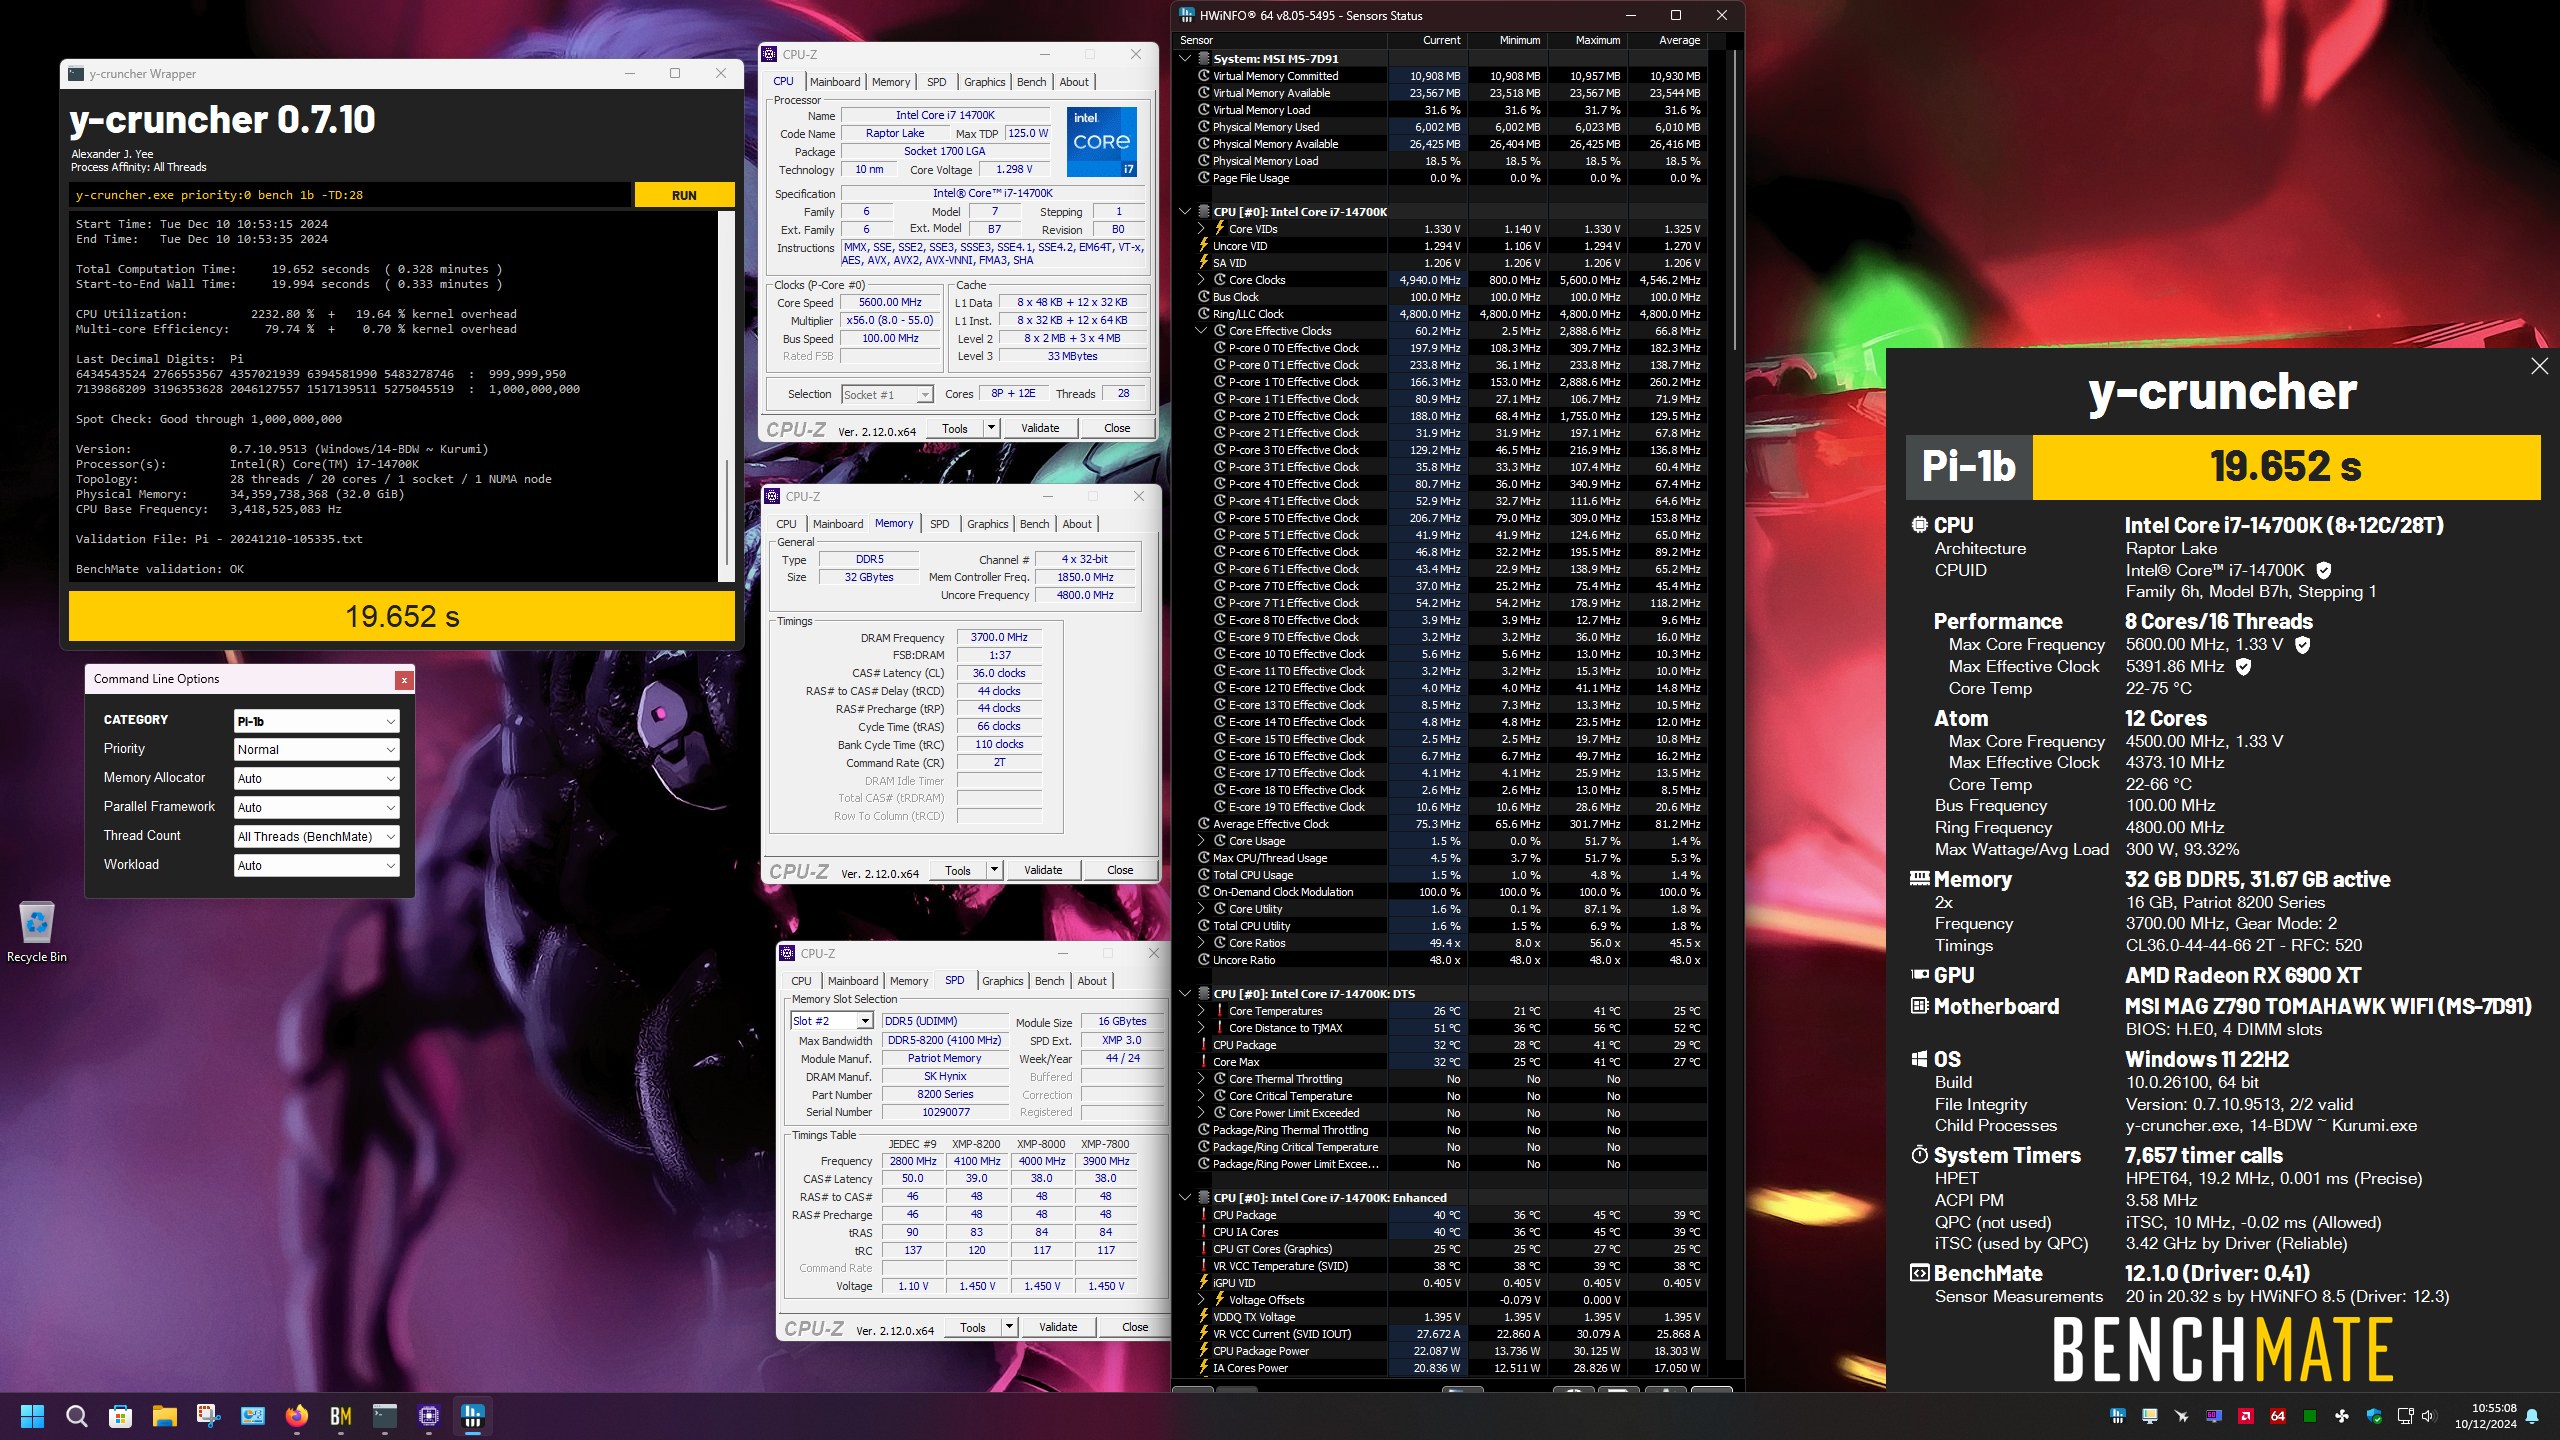Open the Parallel Framework dropdown
Screen dimensions: 2560x1440
click(x=317, y=808)
